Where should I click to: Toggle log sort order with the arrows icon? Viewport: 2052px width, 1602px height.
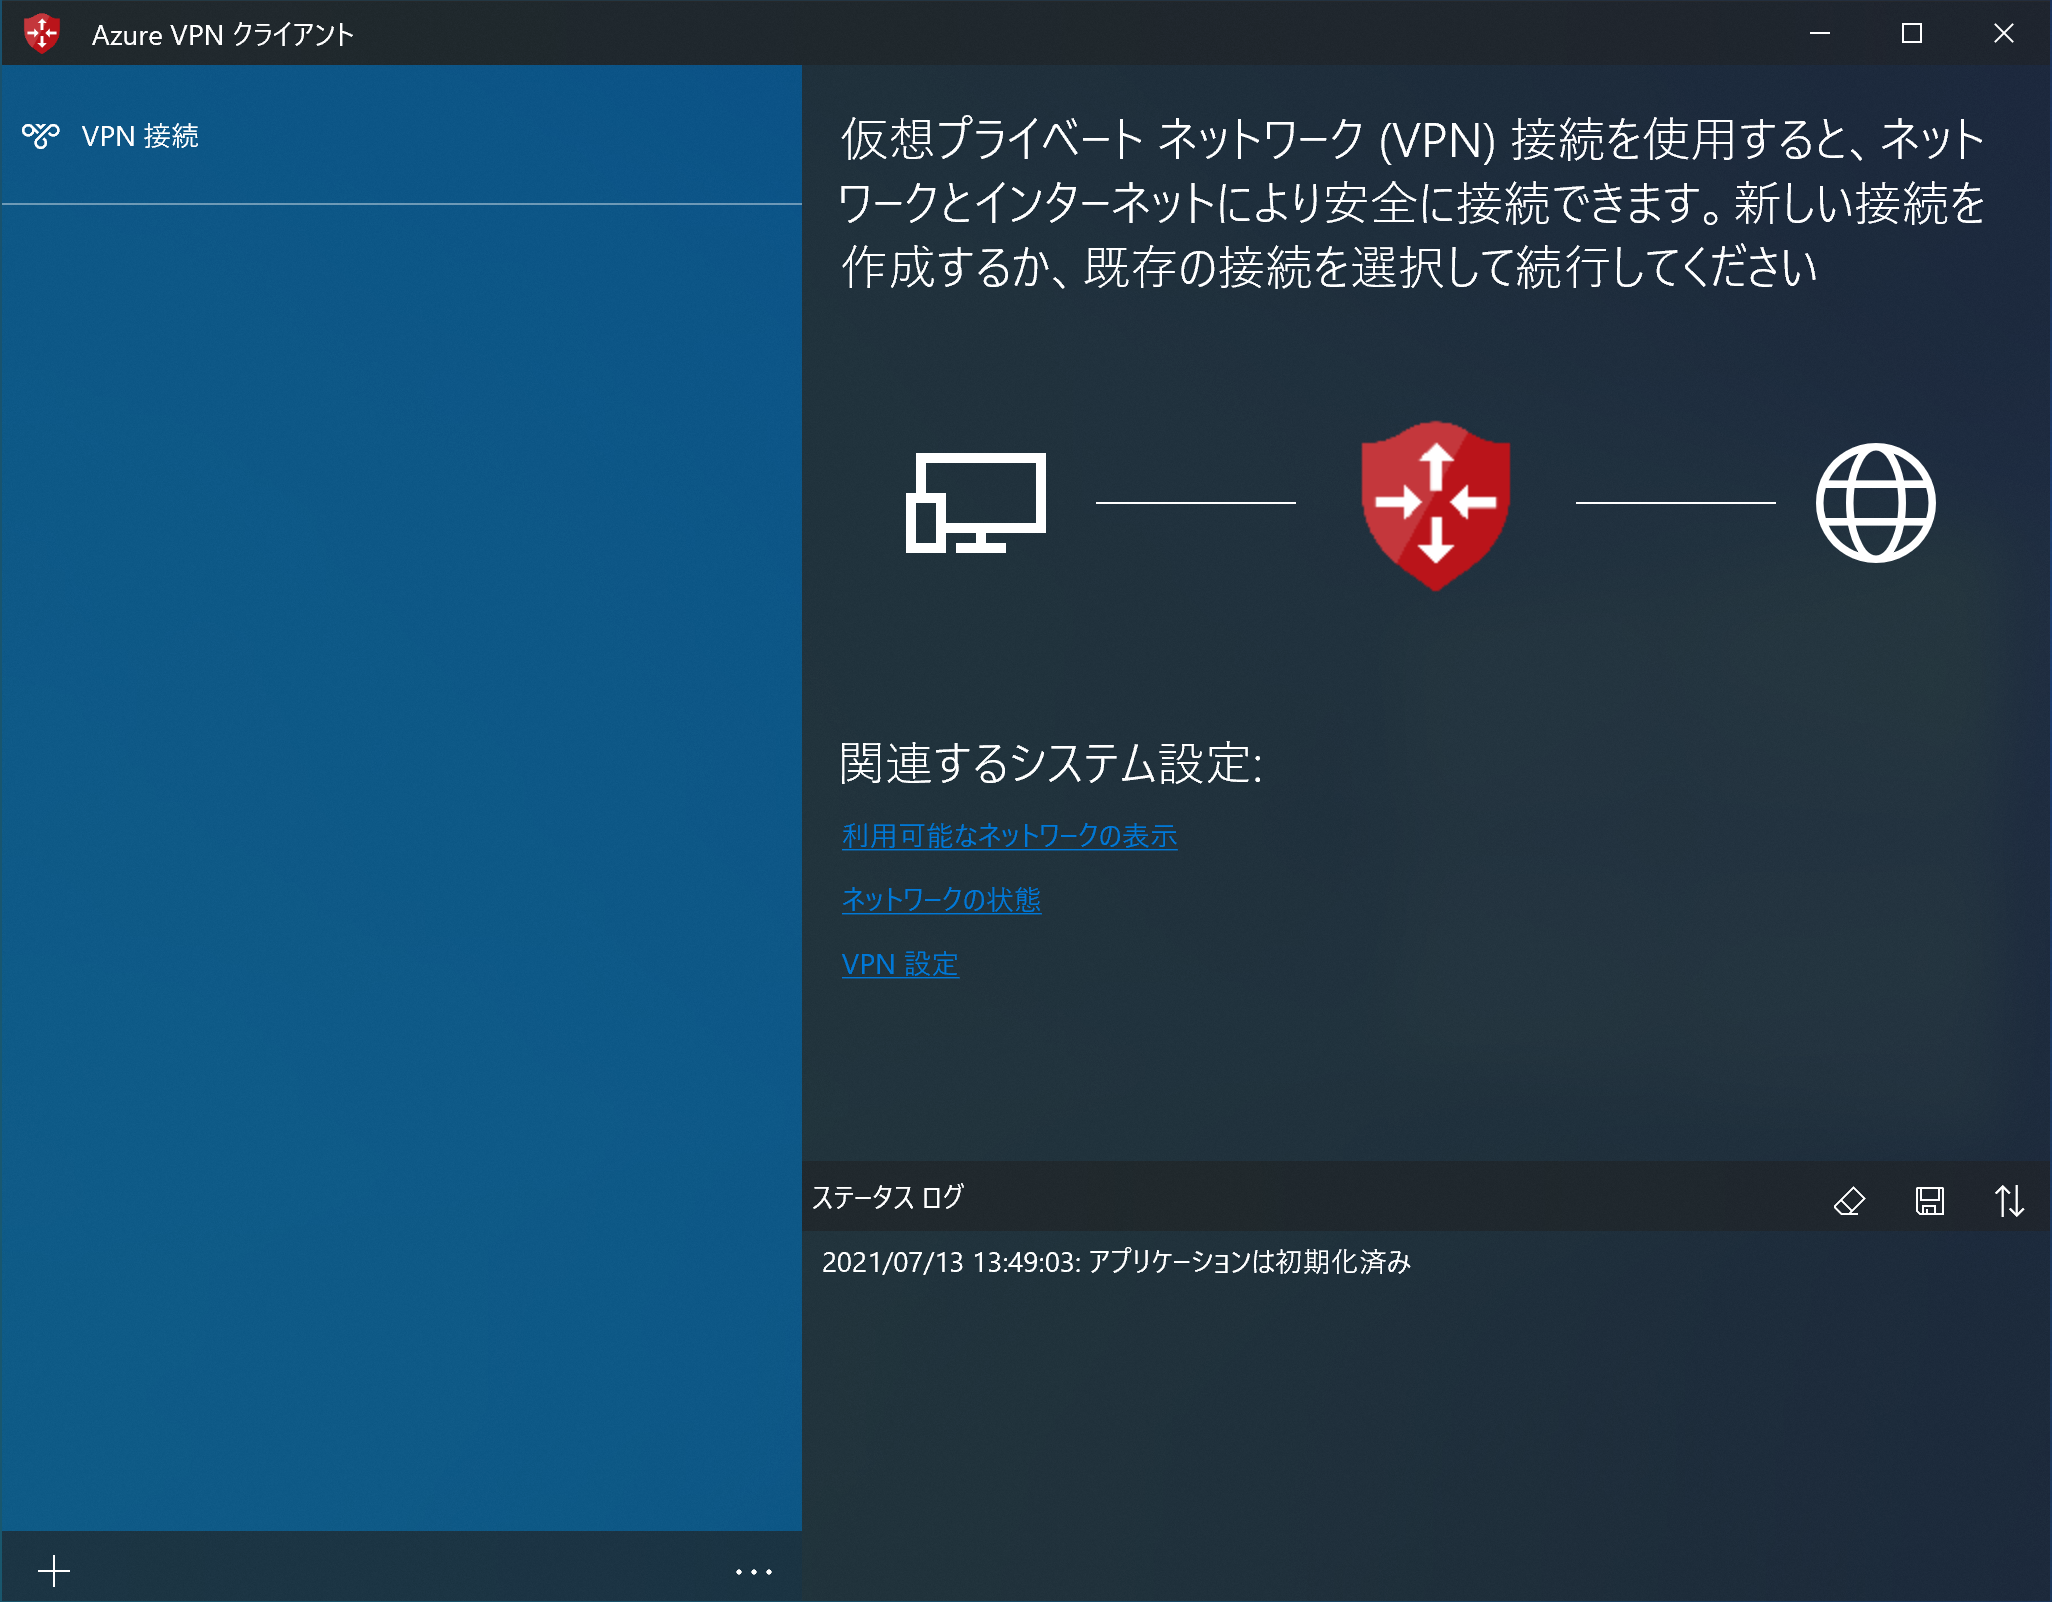pos(2009,1200)
